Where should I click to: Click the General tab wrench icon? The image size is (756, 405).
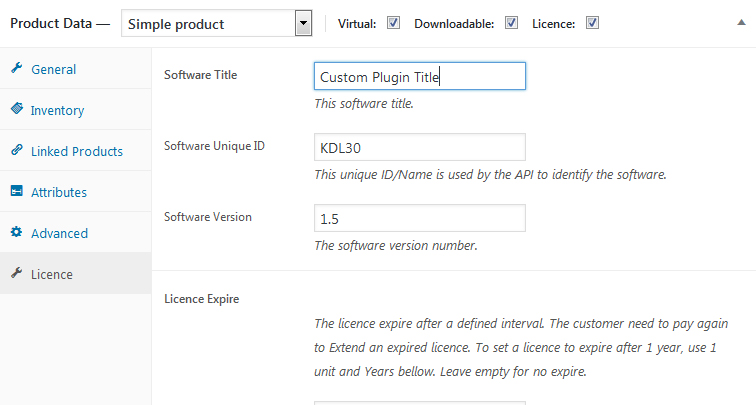17,68
